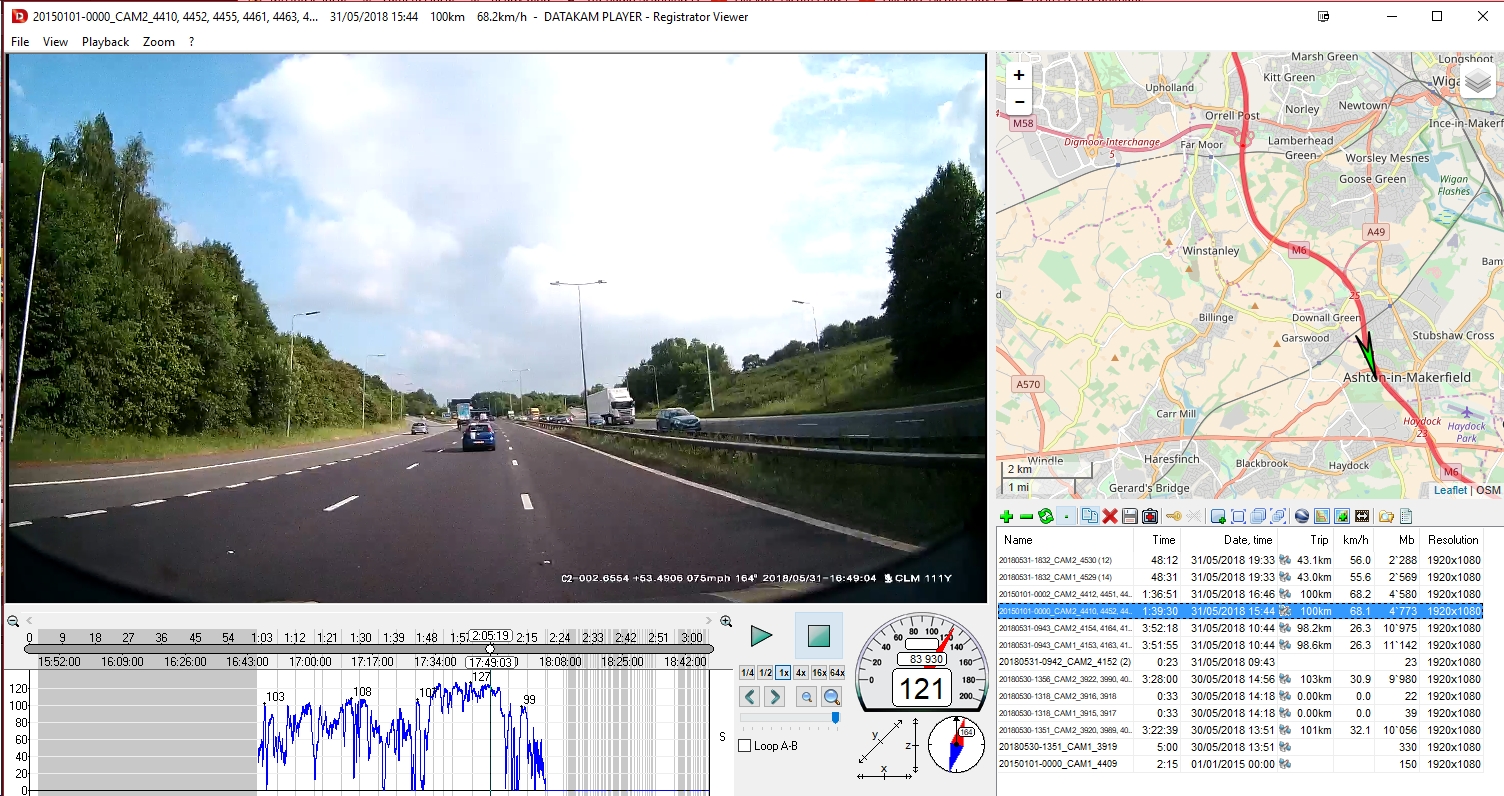1504x796 pixels.
Task: Set playback speed to 1/2
Action: click(765, 673)
